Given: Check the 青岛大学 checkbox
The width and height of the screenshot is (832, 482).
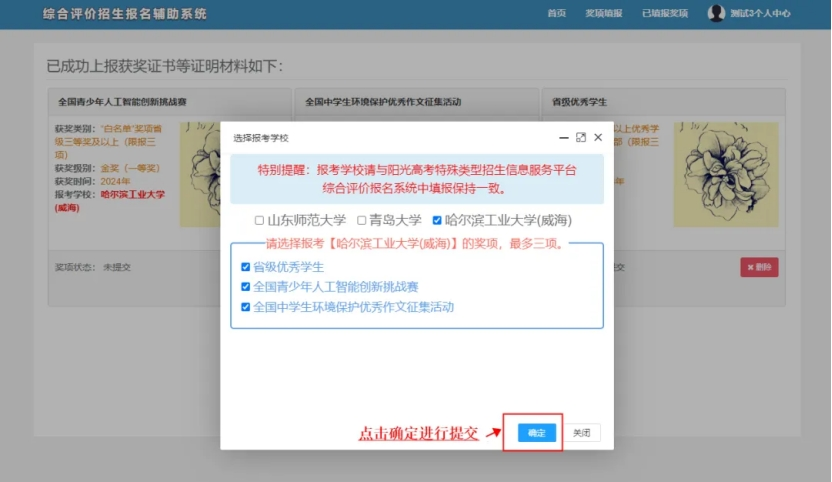Looking at the screenshot, I should pos(362,220).
